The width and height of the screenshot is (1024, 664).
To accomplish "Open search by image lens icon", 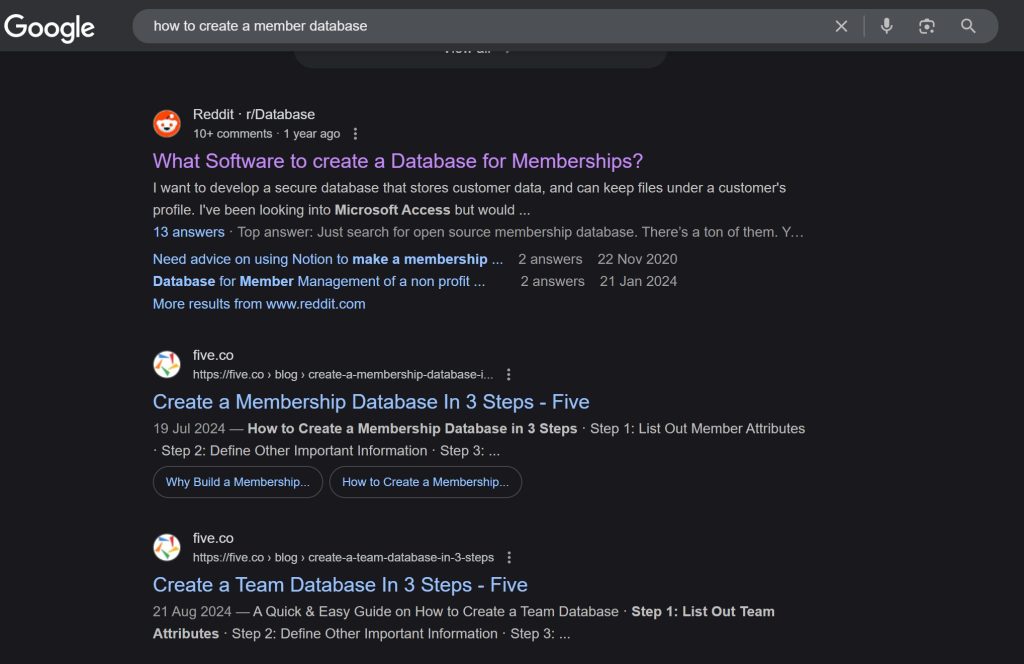I will [927, 26].
